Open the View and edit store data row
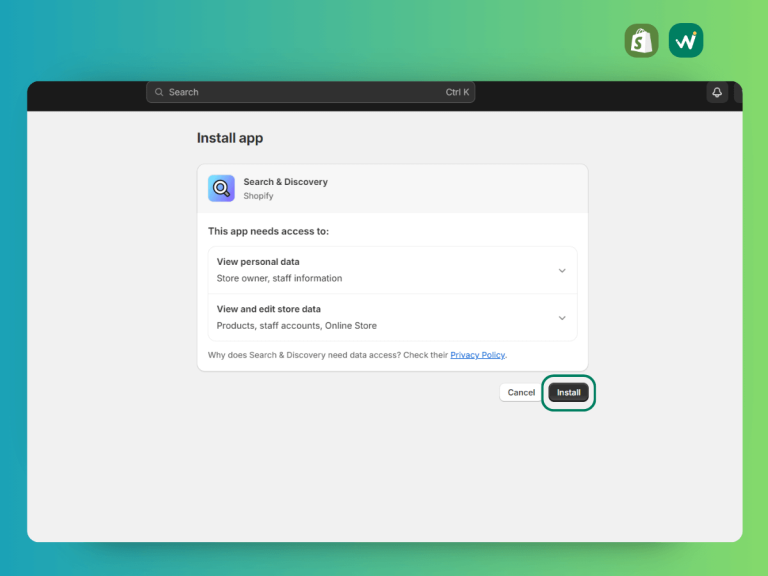The height and width of the screenshot is (576, 768). coord(392,317)
